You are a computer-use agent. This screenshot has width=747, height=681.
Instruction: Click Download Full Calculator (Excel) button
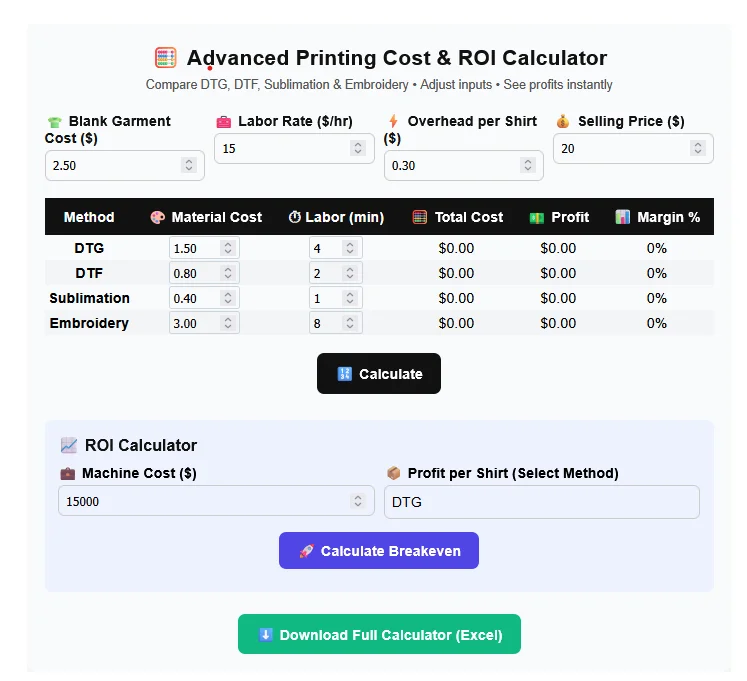click(x=379, y=635)
